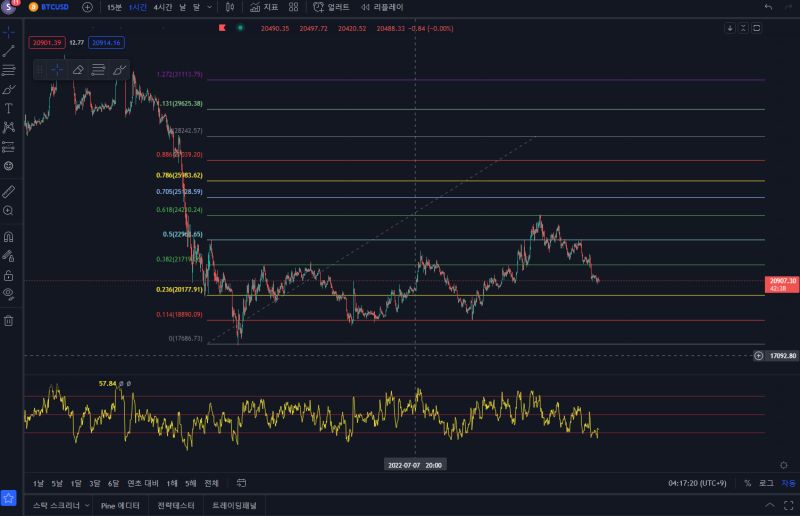Image resolution: width=800 pixels, height=516 pixels.
Task: Select the ruler measure tool
Action: (9, 191)
